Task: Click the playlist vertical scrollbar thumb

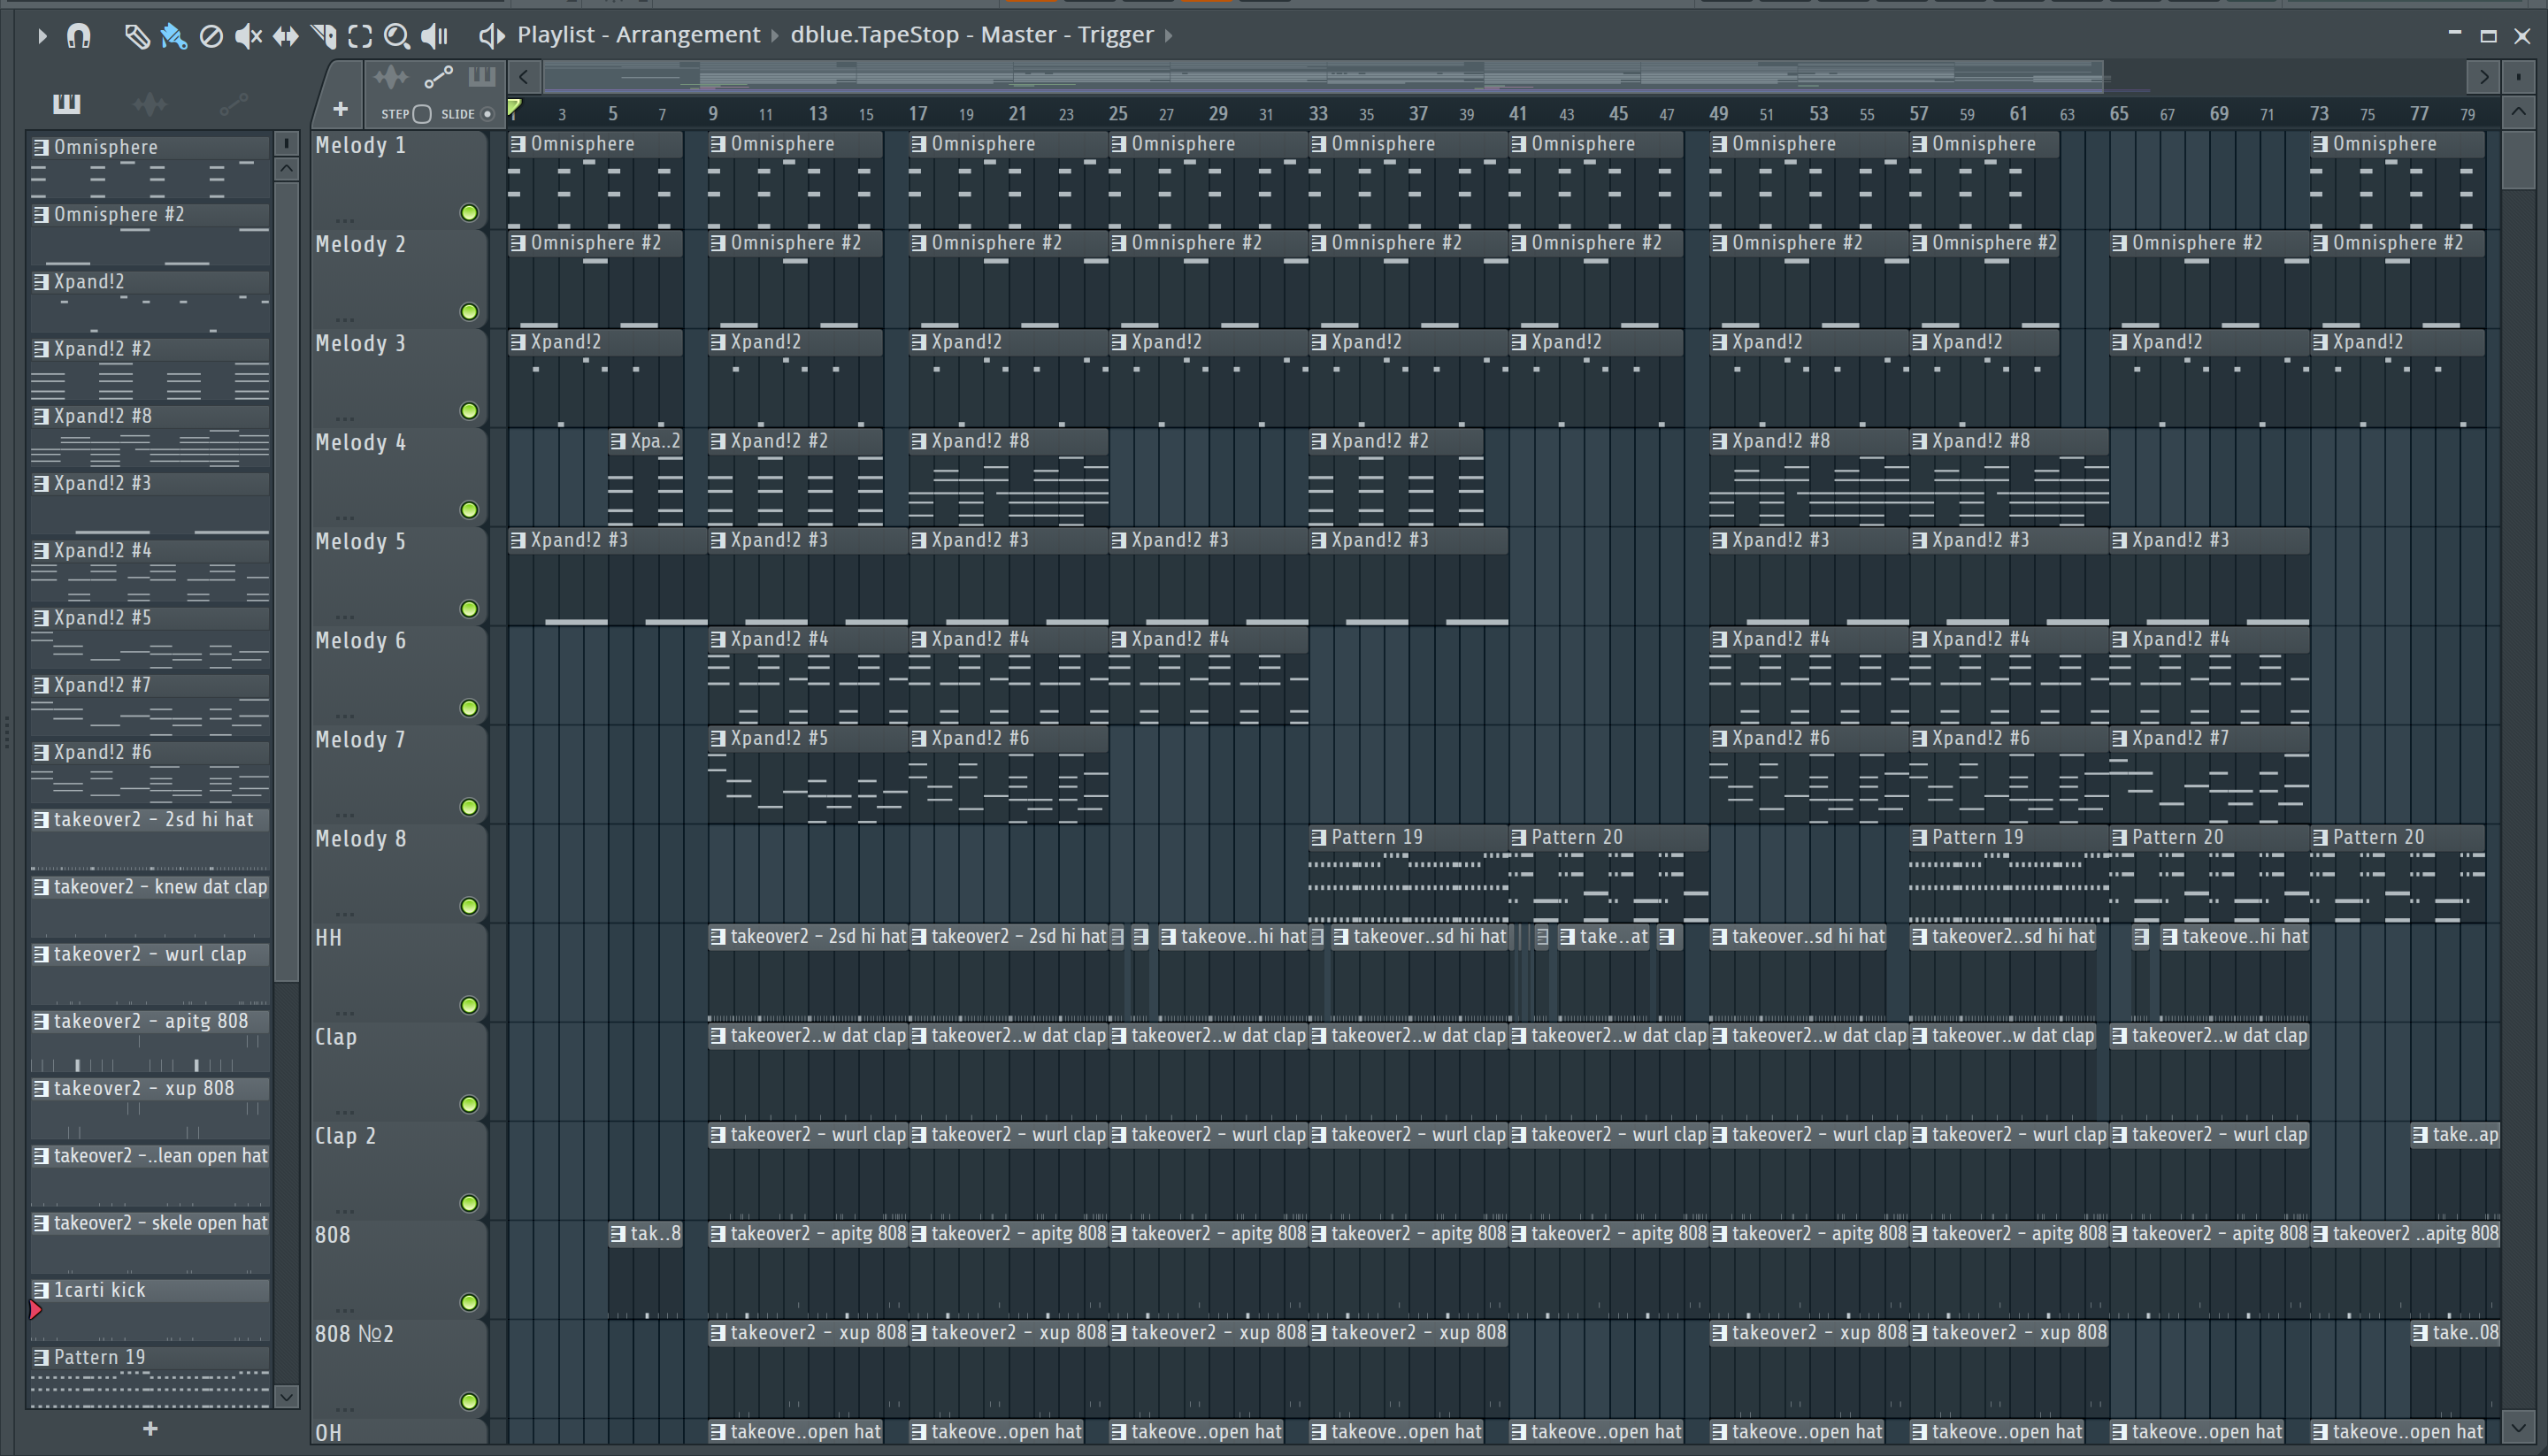Action: tap(2518, 160)
